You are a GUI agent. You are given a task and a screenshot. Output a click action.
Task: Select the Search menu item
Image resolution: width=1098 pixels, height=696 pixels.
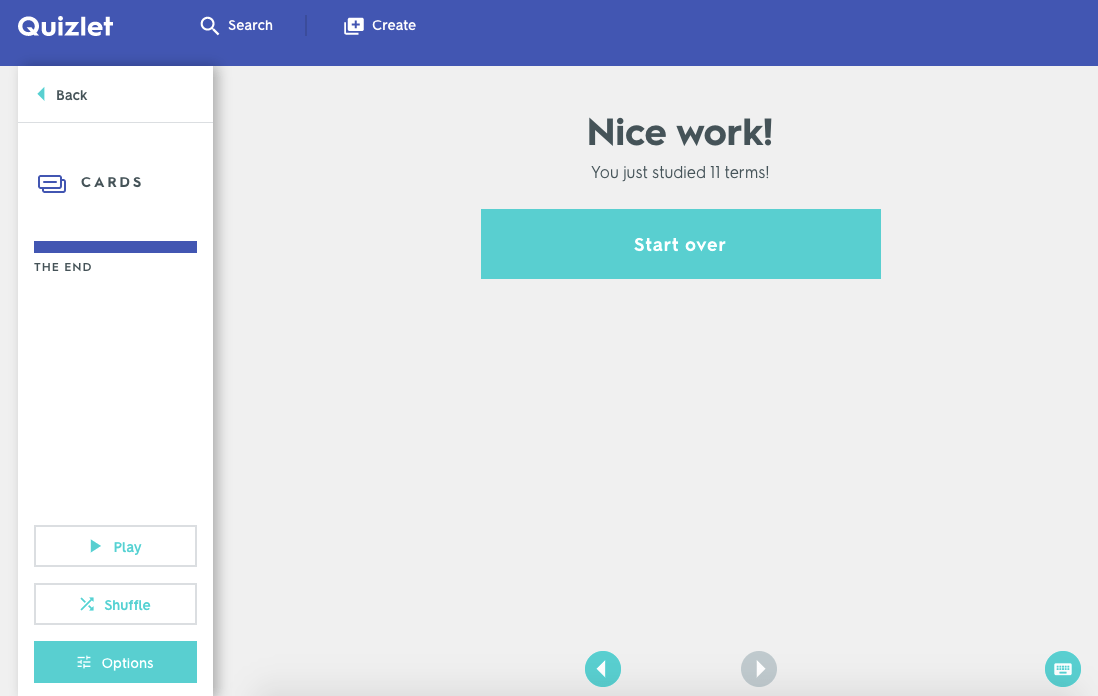coord(250,25)
